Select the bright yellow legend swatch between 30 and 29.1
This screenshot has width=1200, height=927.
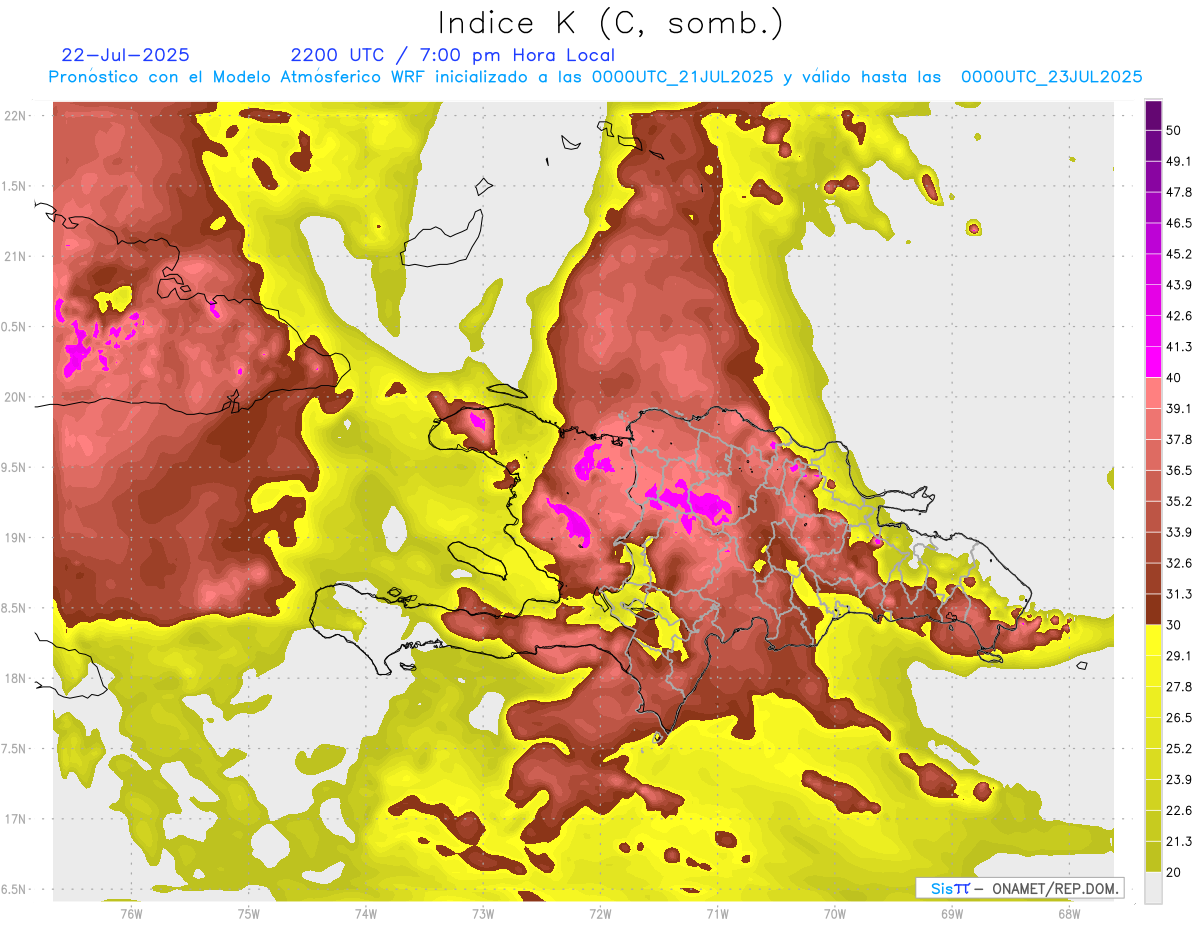tap(1154, 640)
